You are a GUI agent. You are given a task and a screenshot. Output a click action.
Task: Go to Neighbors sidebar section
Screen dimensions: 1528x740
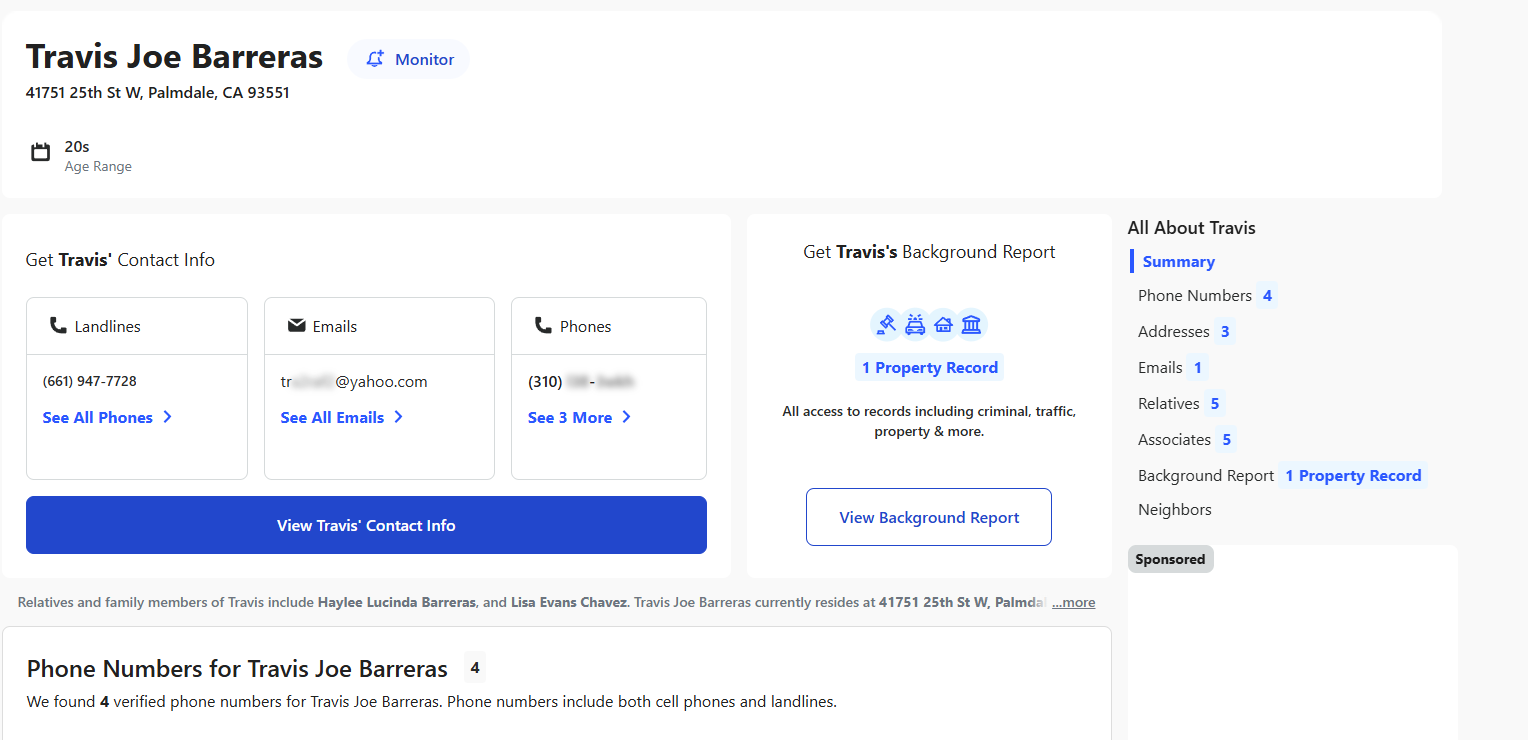click(1175, 510)
